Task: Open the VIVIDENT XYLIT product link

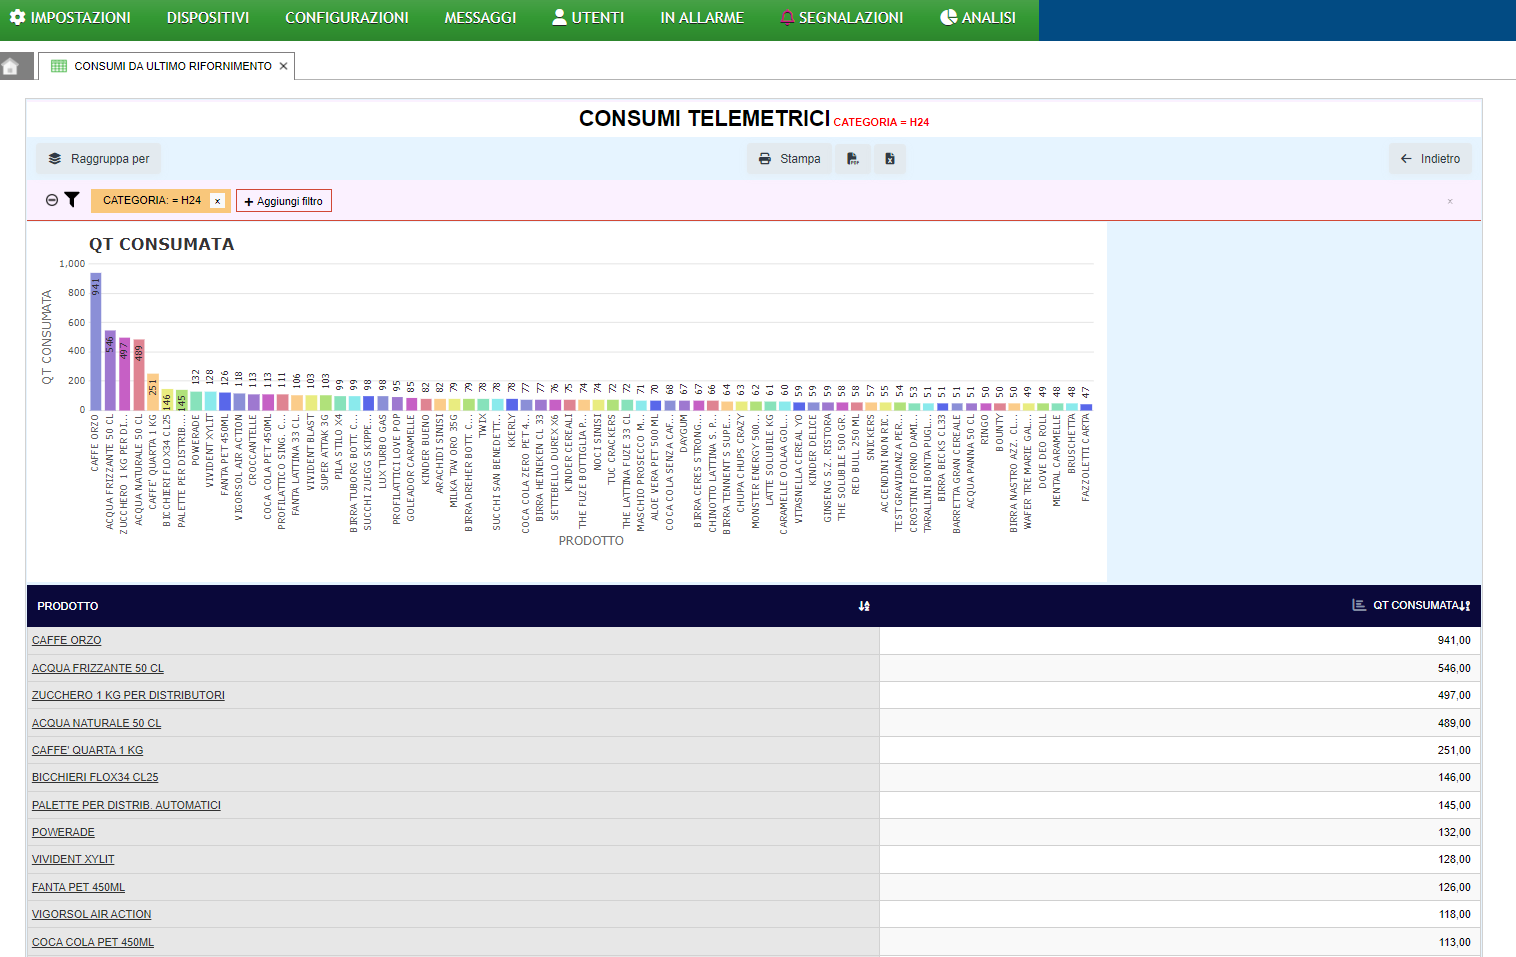Action: (x=73, y=859)
